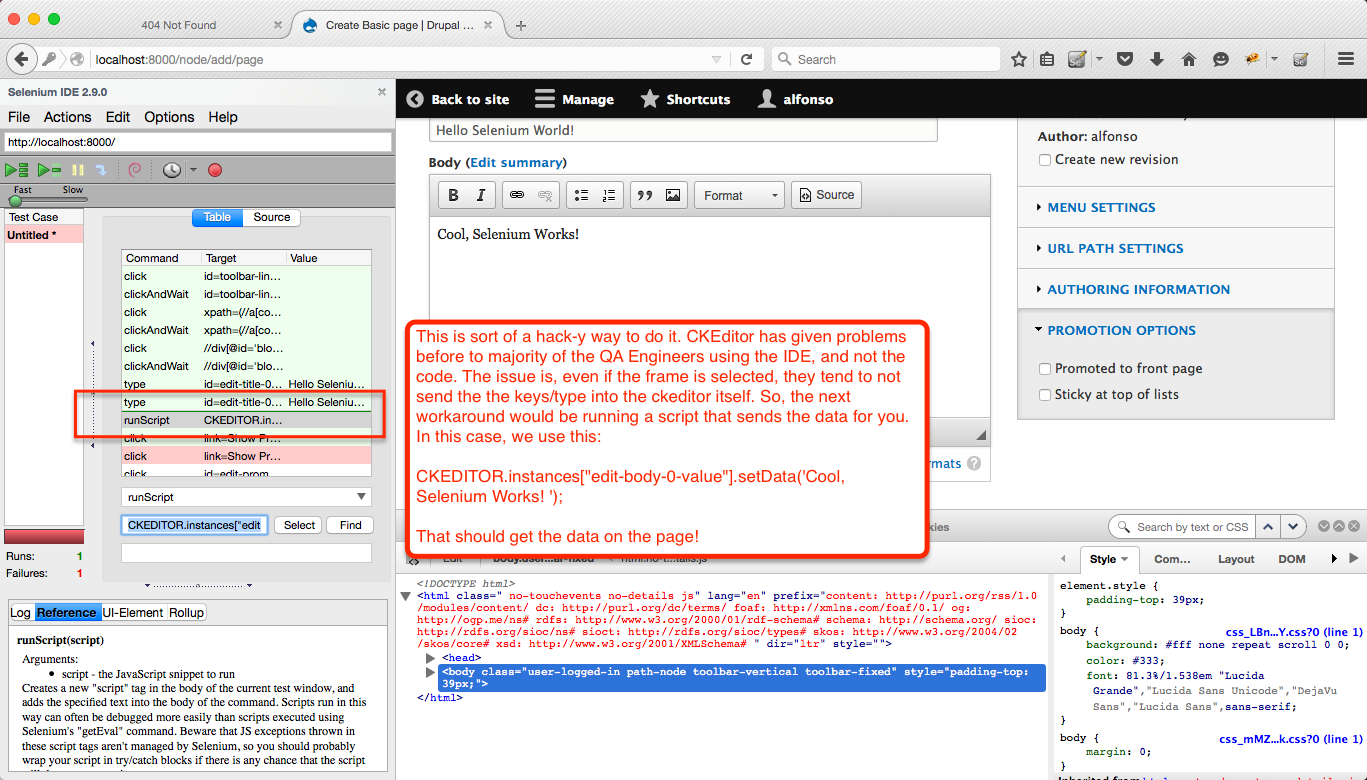This screenshot has width=1367, height=780.
Task: Open the Firebug DOM tab
Action: click(x=1292, y=559)
